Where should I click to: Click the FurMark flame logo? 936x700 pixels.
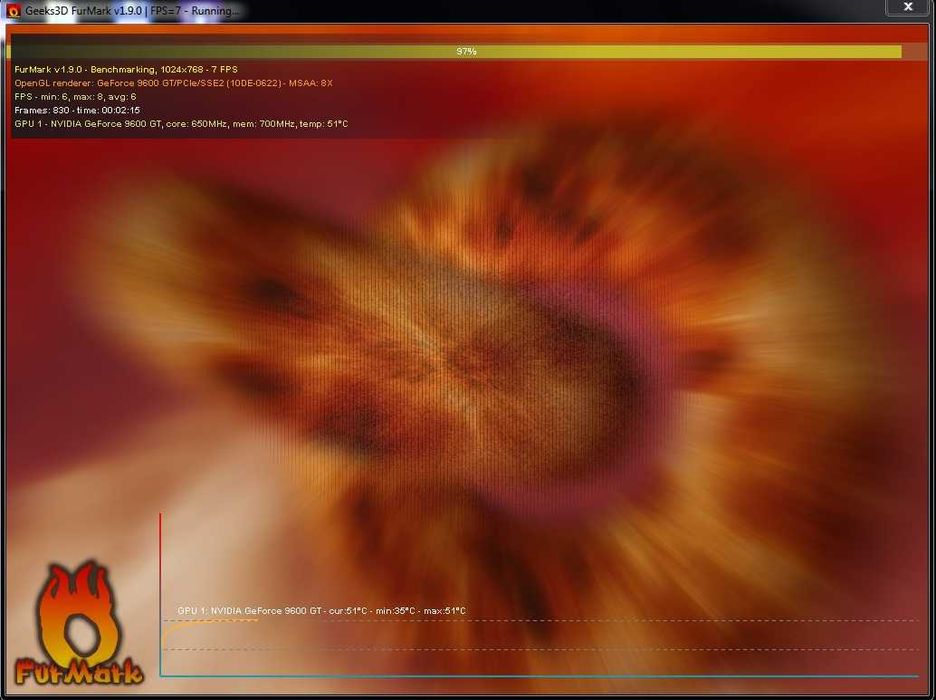click(x=78, y=623)
